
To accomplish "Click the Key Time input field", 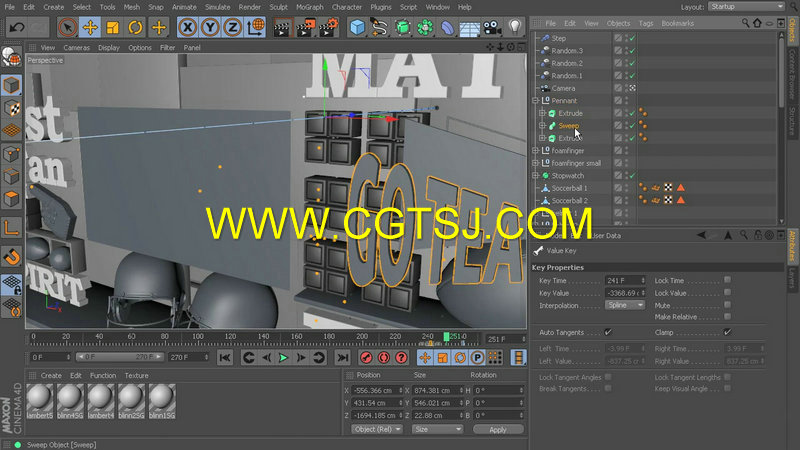I will click(x=625, y=281).
